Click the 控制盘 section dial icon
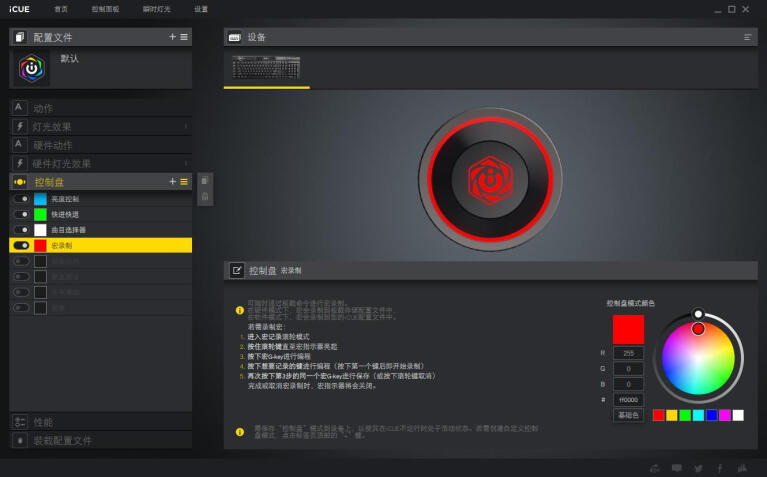 click(20, 182)
